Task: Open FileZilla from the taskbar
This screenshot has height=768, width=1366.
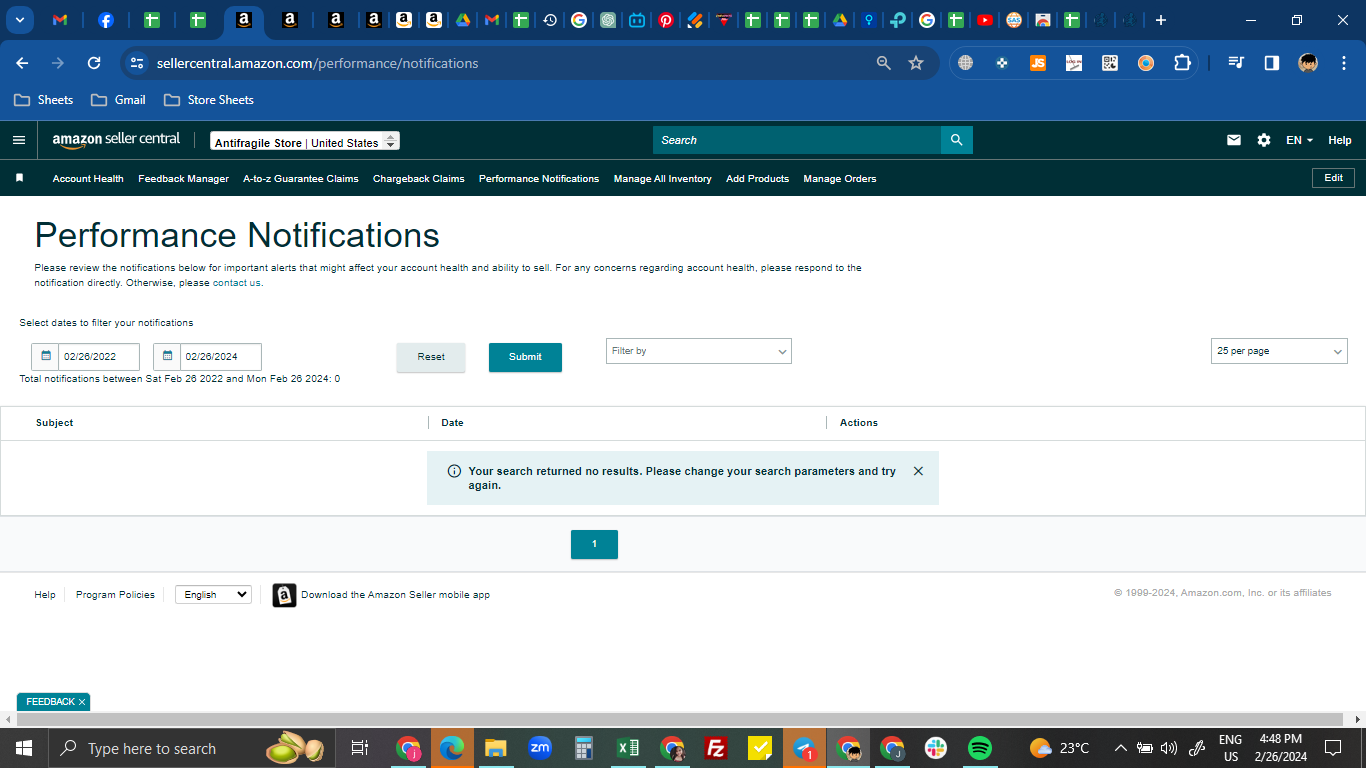Action: click(x=715, y=748)
